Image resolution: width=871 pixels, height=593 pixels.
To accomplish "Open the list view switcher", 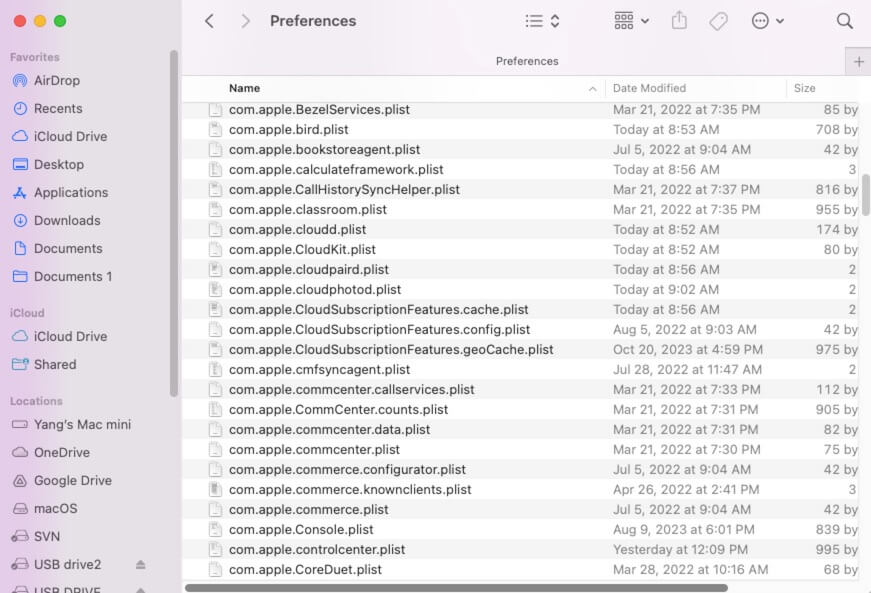I will click(542, 21).
